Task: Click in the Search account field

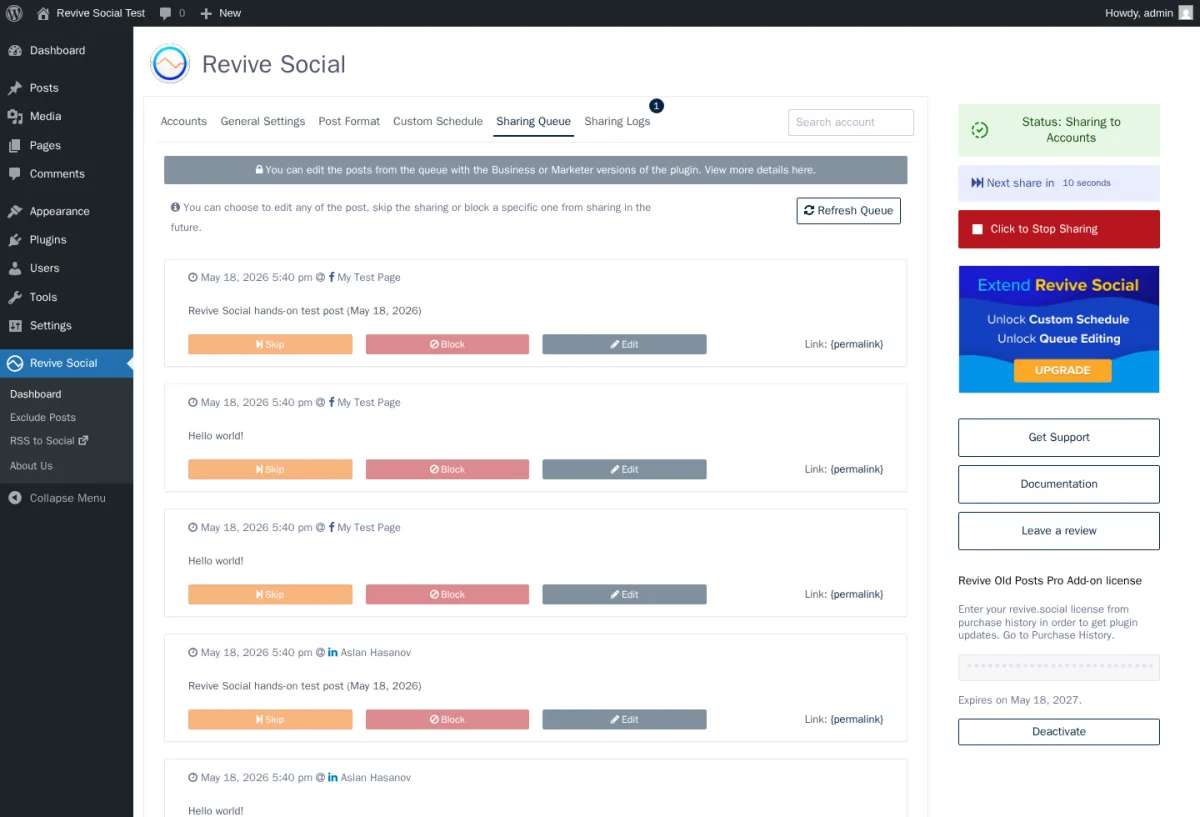Action: 851,122
